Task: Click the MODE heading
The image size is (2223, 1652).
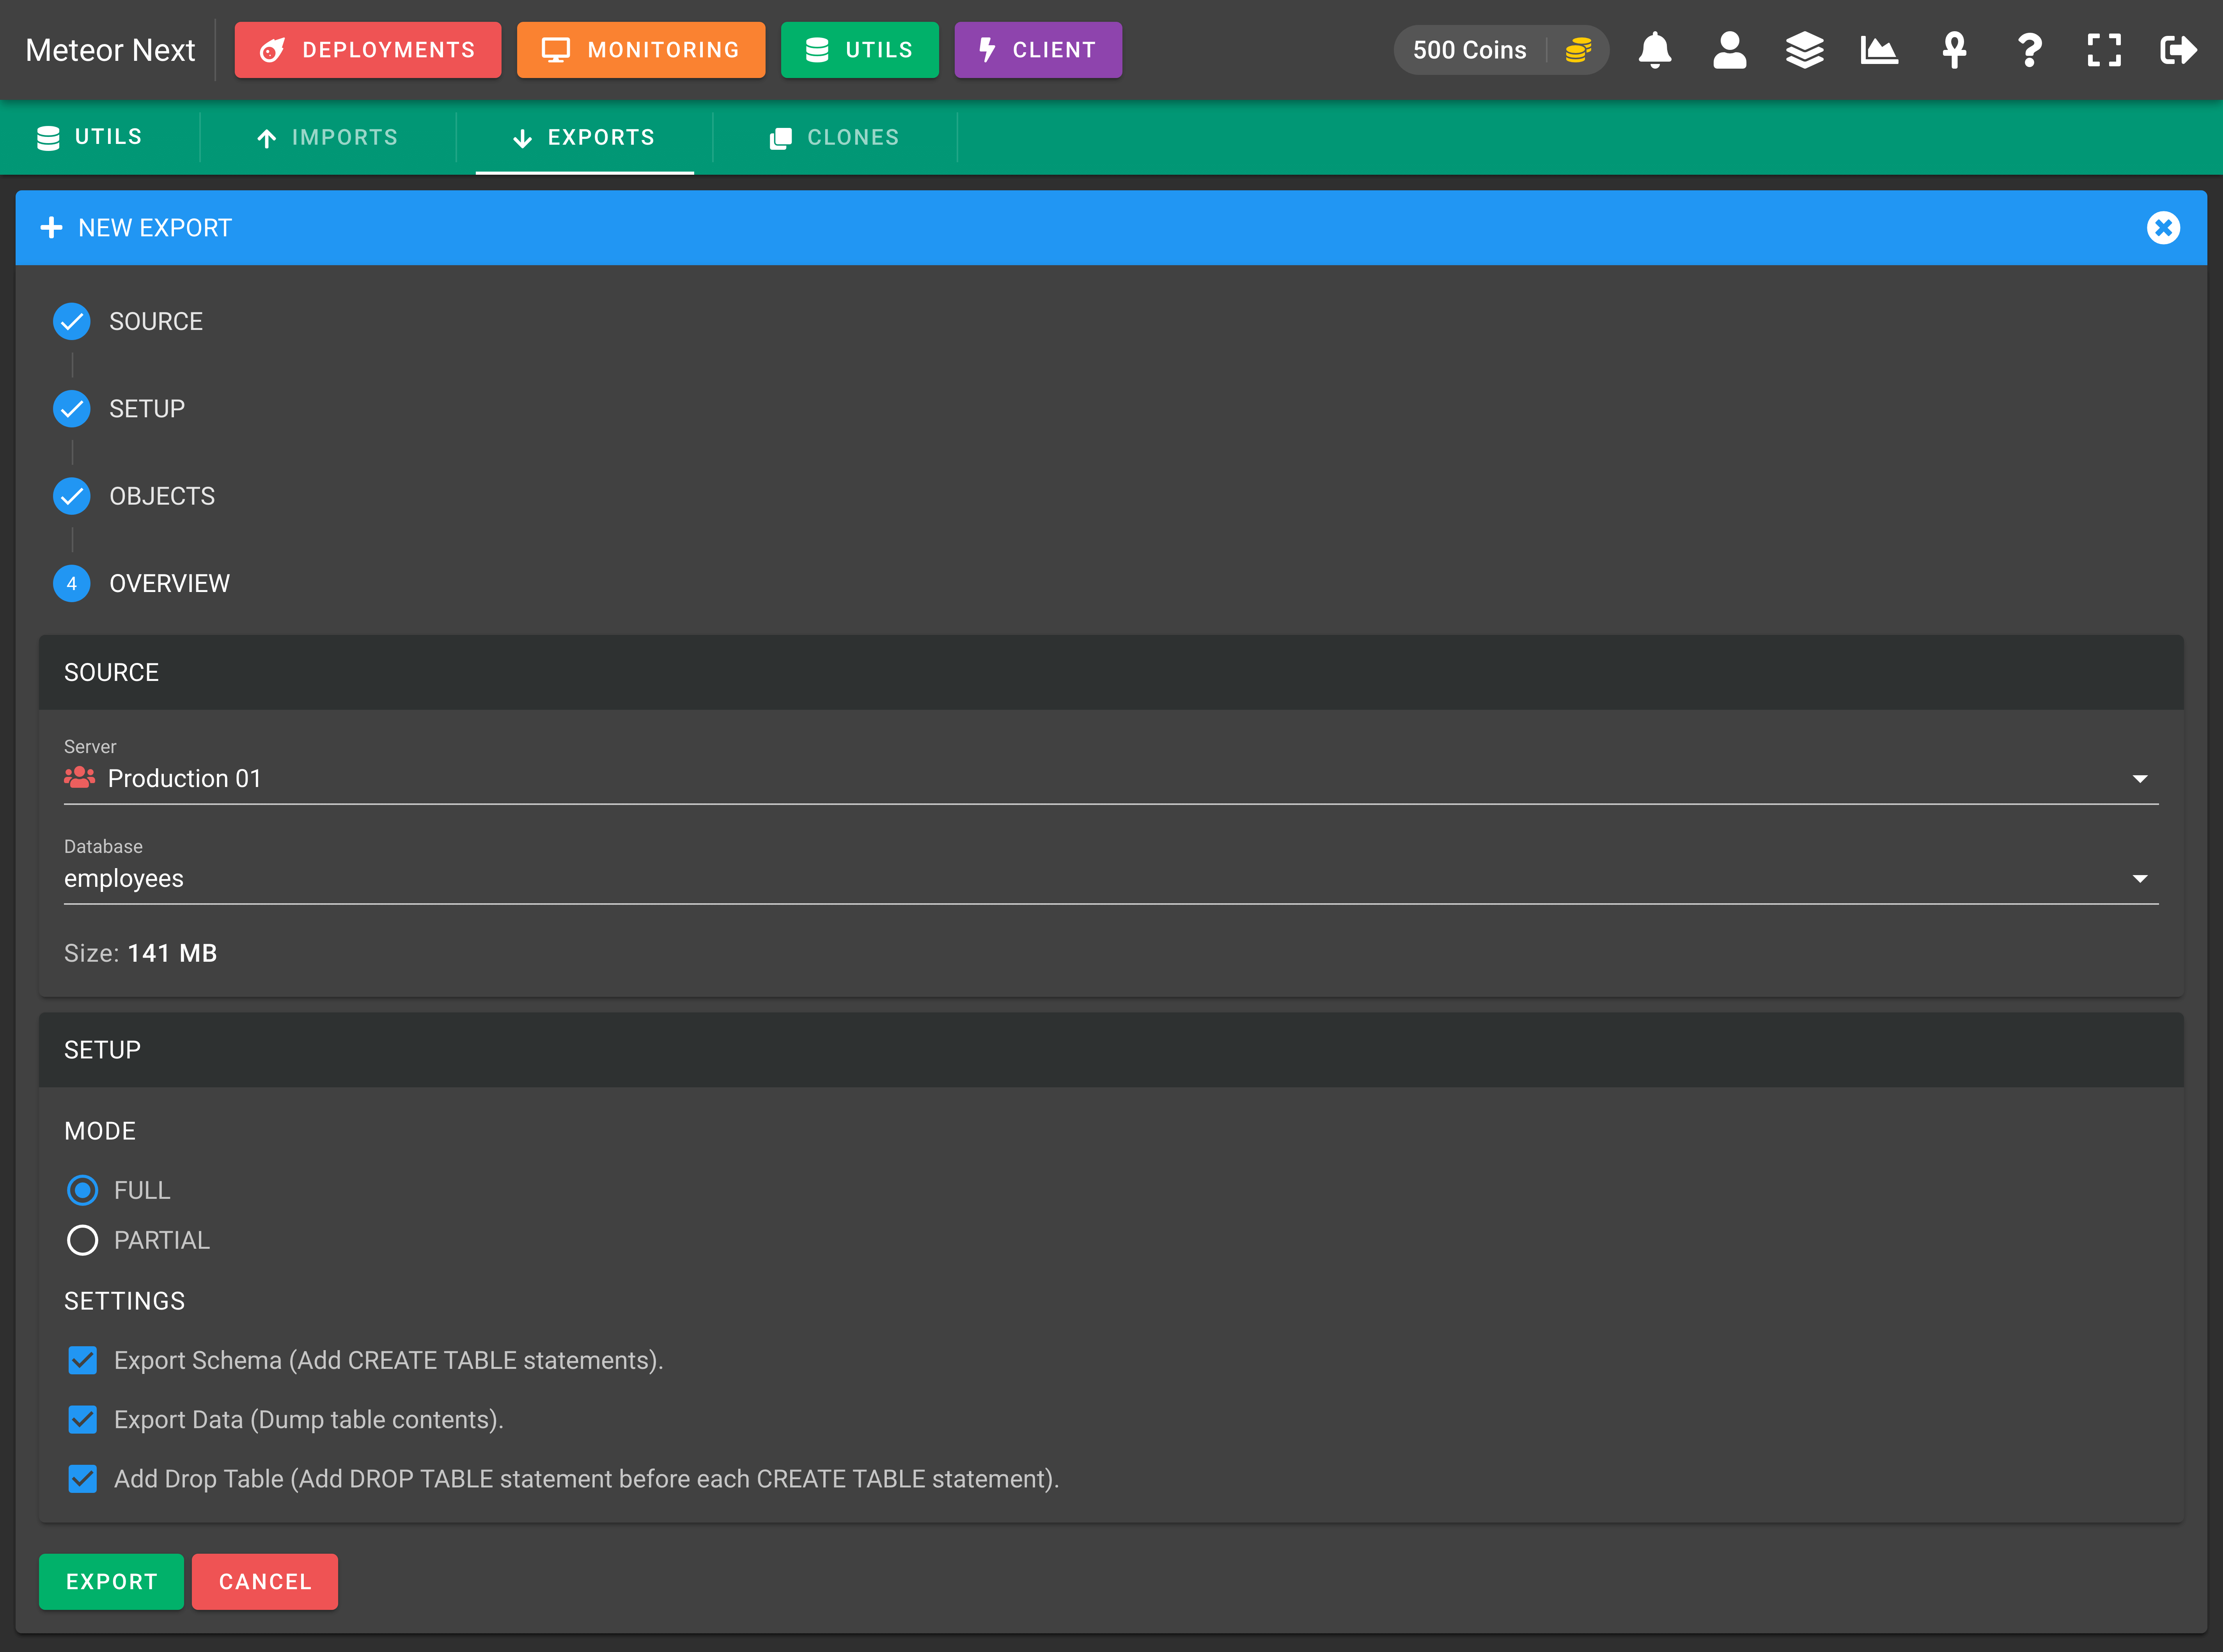Action: (x=100, y=1131)
